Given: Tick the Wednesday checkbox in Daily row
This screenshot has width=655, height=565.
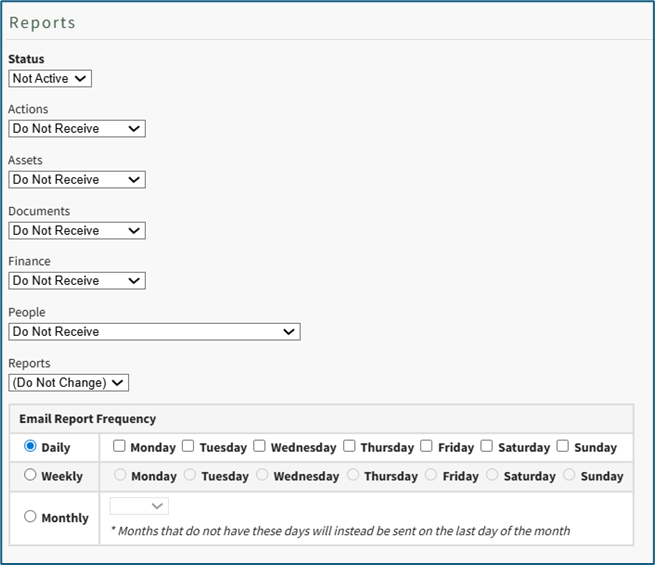Looking at the screenshot, I should [260, 446].
